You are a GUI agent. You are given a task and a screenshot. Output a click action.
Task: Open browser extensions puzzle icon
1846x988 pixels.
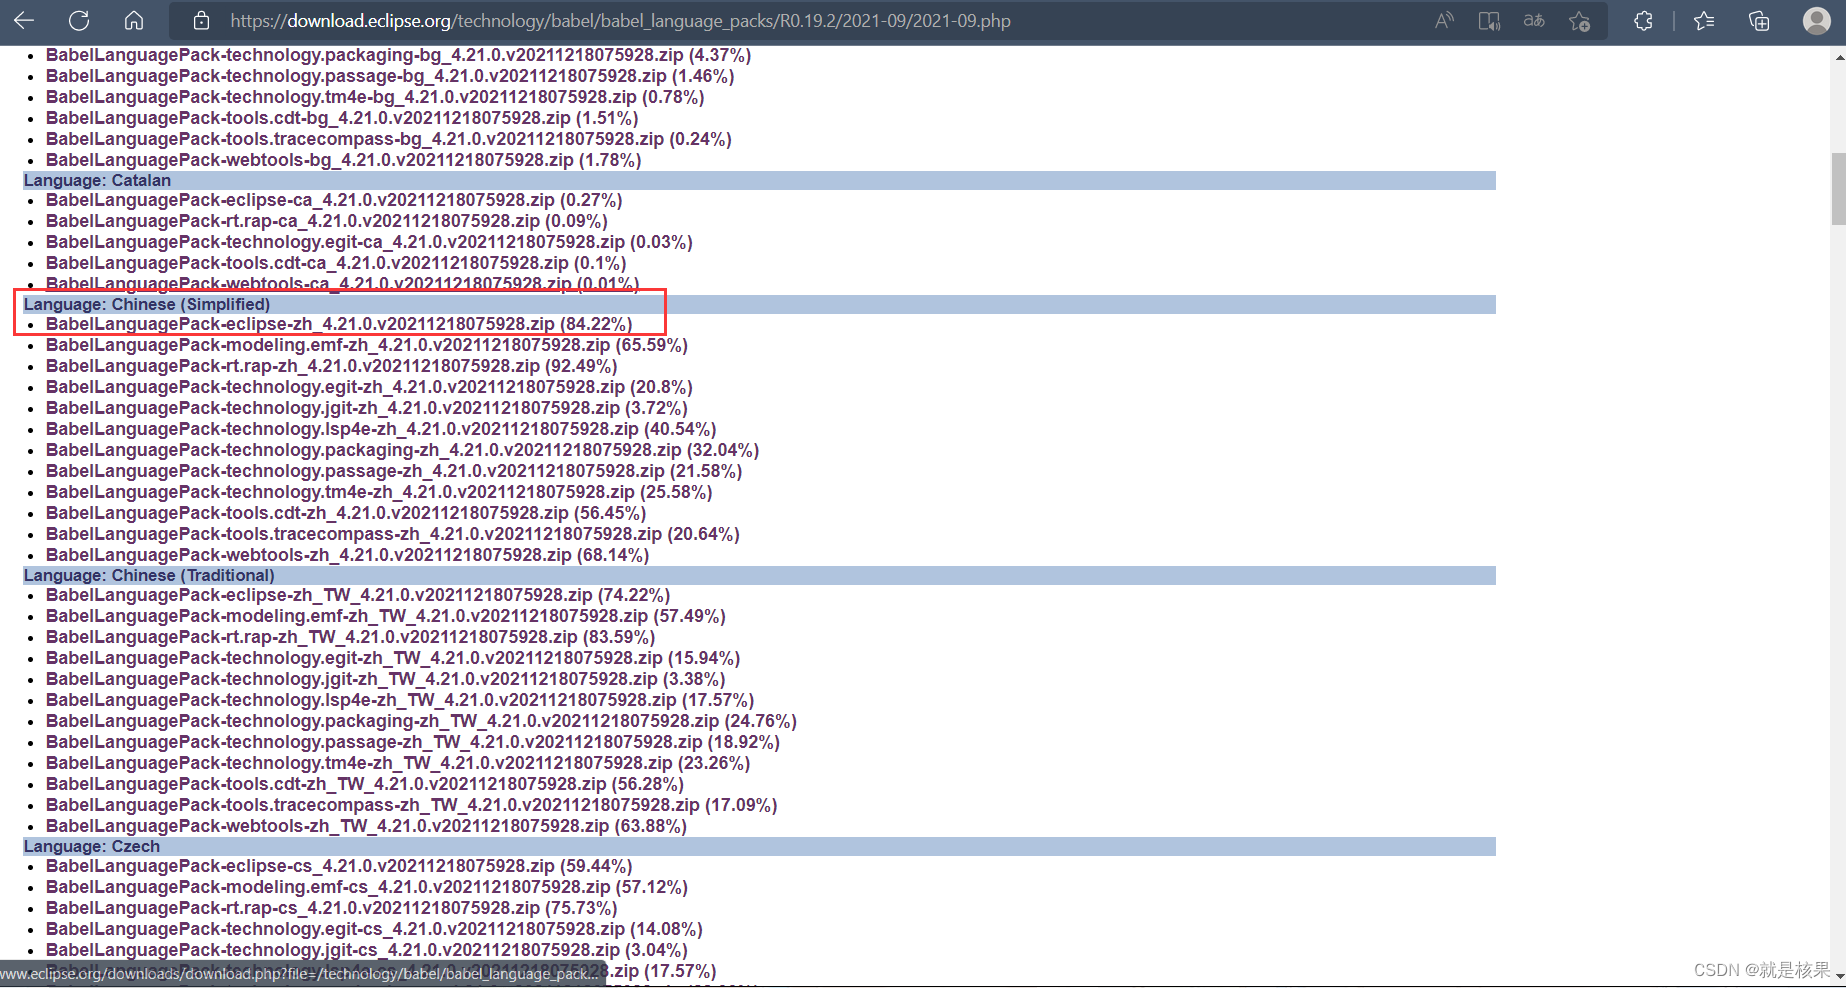click(1643, 21)
